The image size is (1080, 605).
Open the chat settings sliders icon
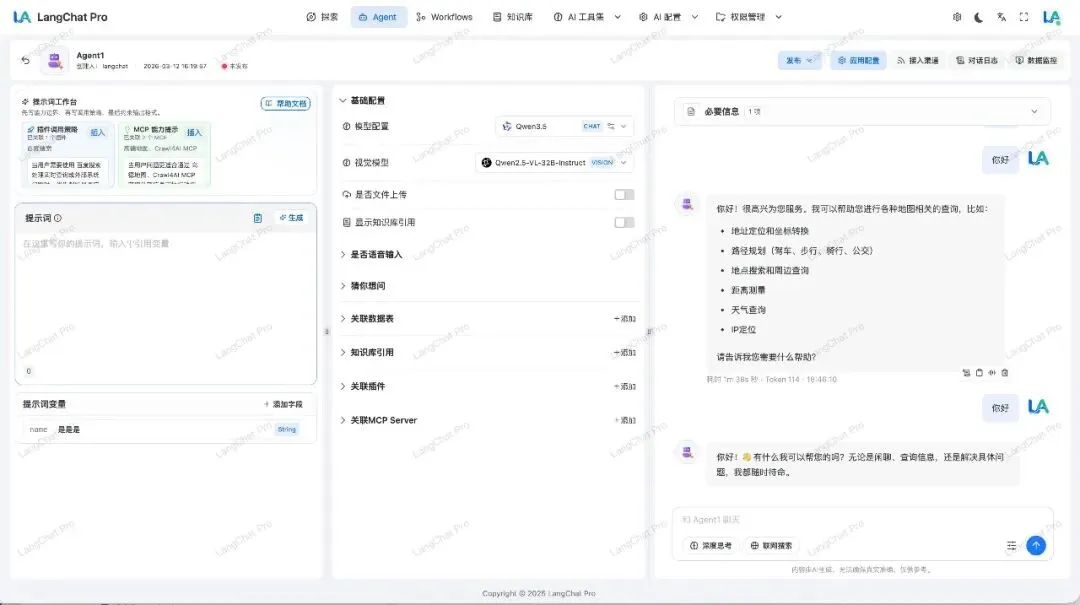(1011, 546)
